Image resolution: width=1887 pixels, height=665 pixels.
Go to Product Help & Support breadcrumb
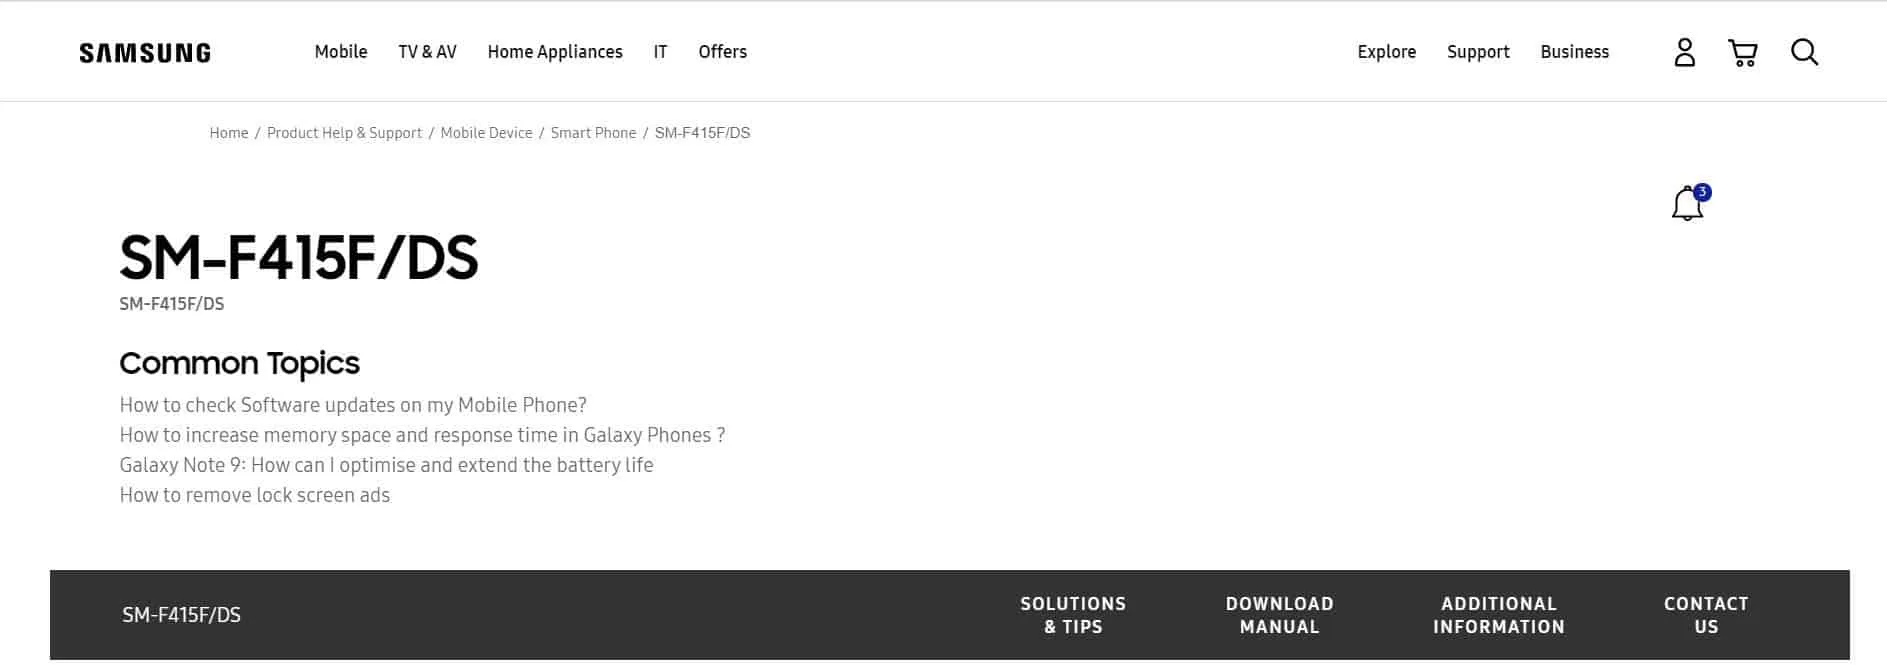[x=344, y=133]
